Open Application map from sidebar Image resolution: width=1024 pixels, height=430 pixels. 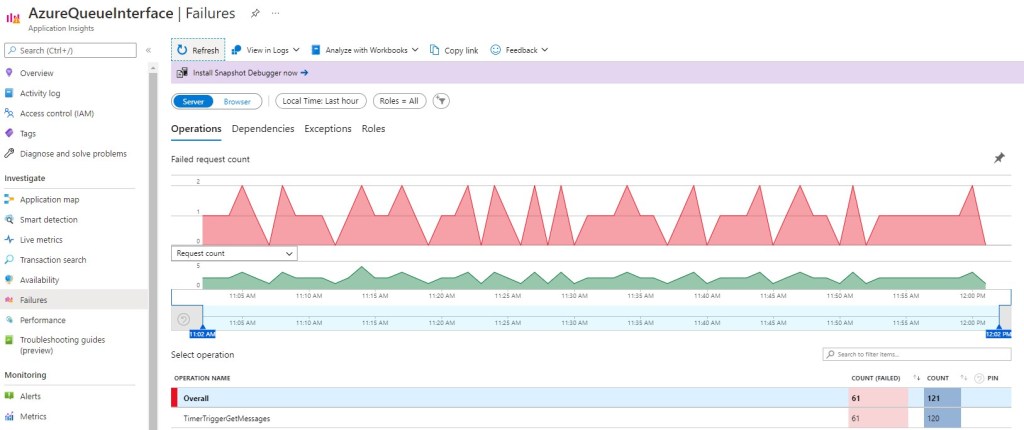(x=49, y=200)
